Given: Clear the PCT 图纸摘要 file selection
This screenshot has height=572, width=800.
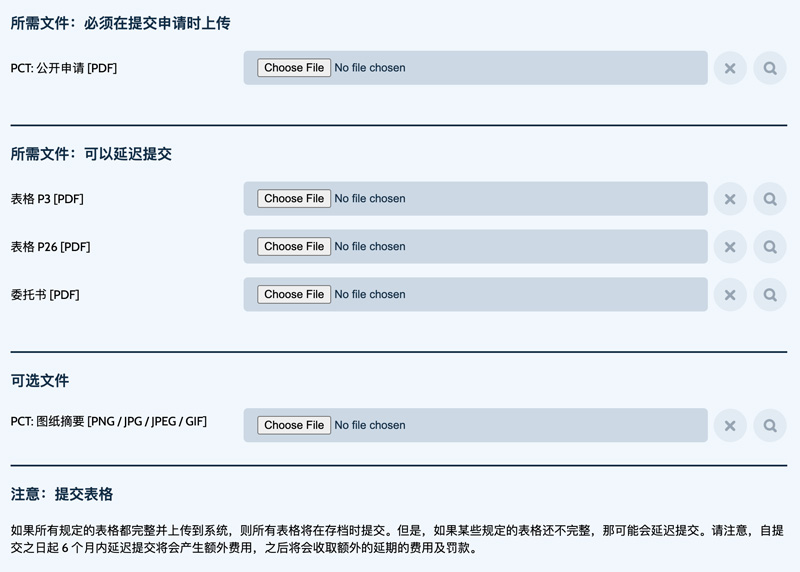Looking at the screenshot, I should point(730,425).
